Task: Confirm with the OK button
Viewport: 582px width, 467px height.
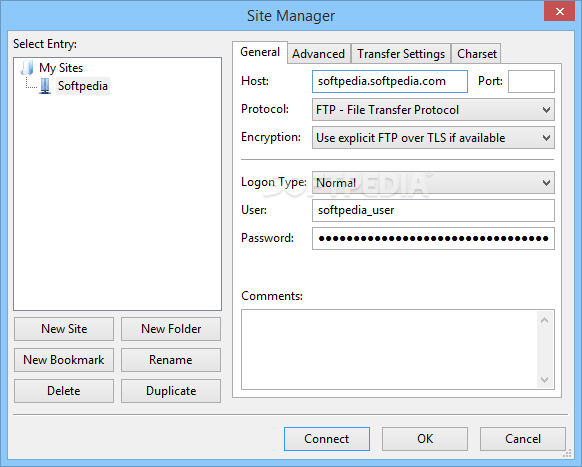Action: coord(425,439)
